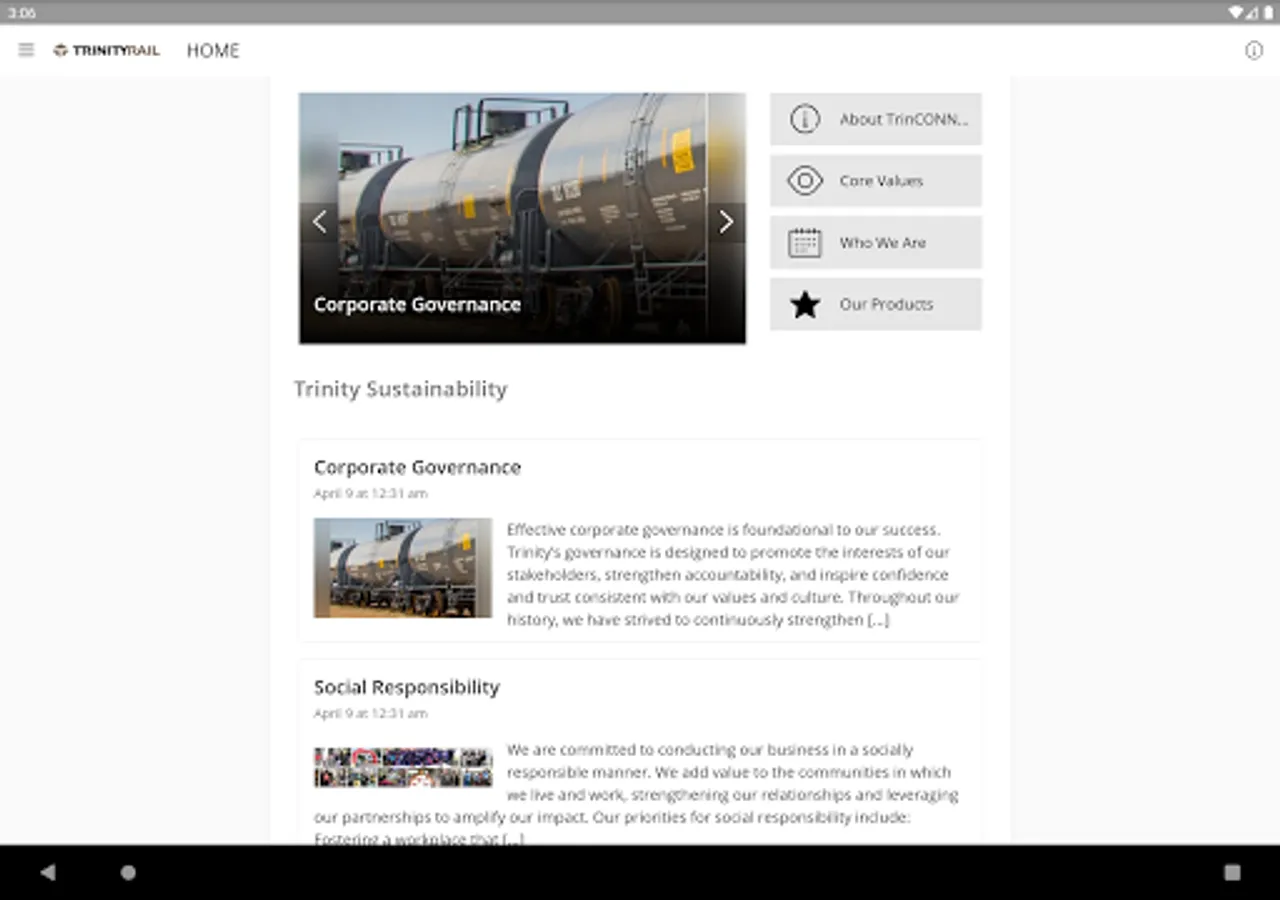The width and height of the screenshot is (1280, 900).
Task: Open the Social Responsibility article title
Action: coord(407,687)
